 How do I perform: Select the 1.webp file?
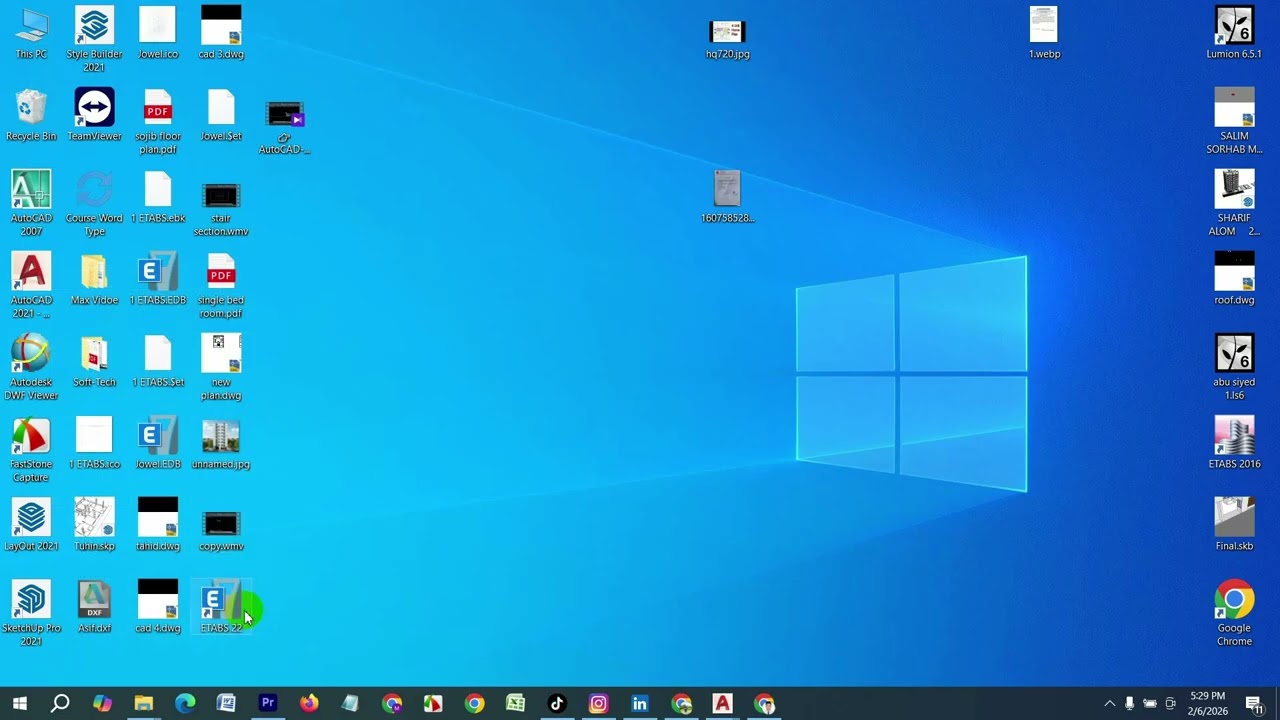click(1044, 33)
